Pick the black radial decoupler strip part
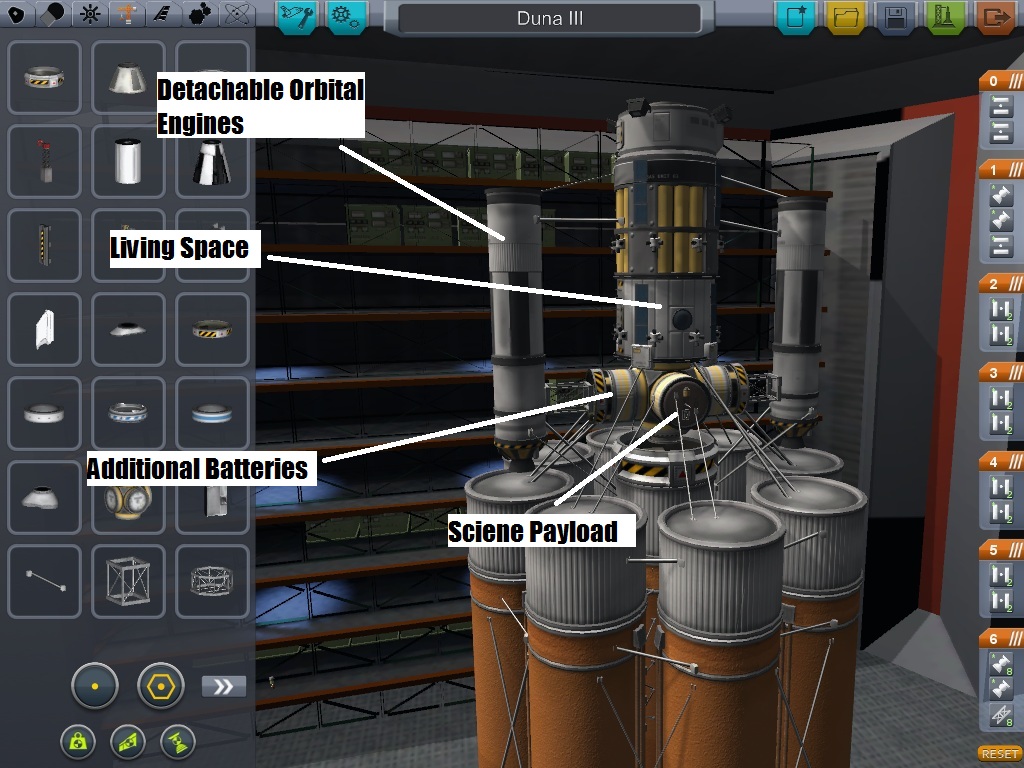This screenshot has height=768, width=1024. [44, 245]
